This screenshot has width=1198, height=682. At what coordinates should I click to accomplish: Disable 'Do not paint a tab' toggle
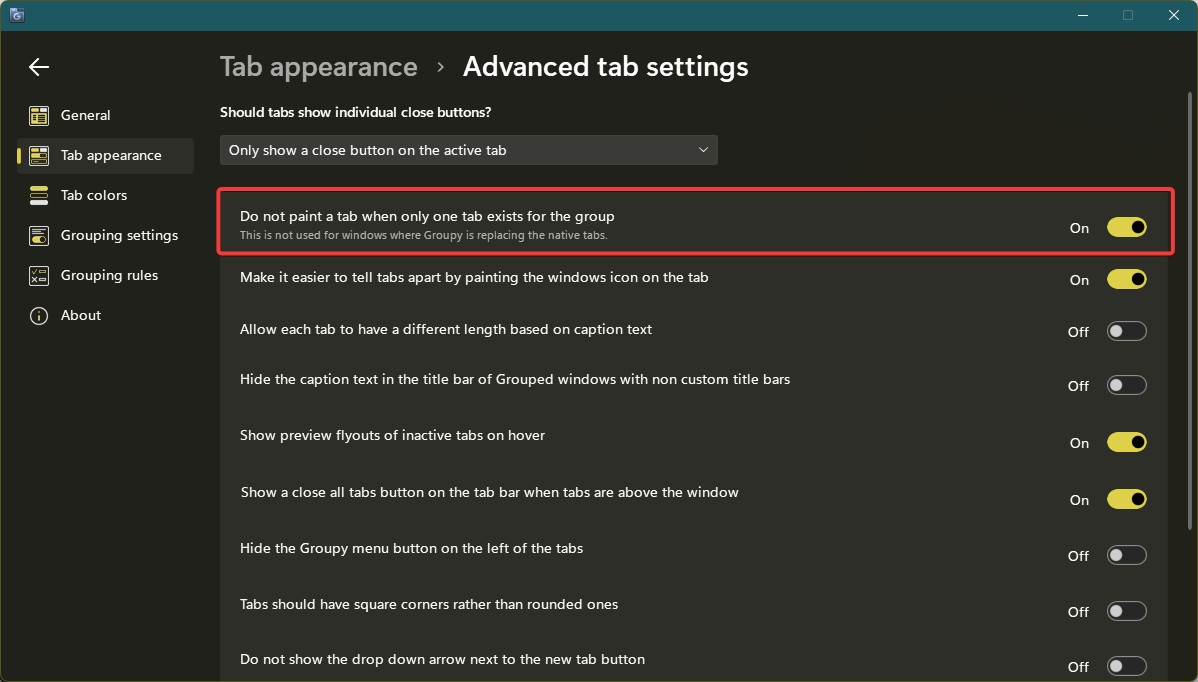coord(1126,228)
